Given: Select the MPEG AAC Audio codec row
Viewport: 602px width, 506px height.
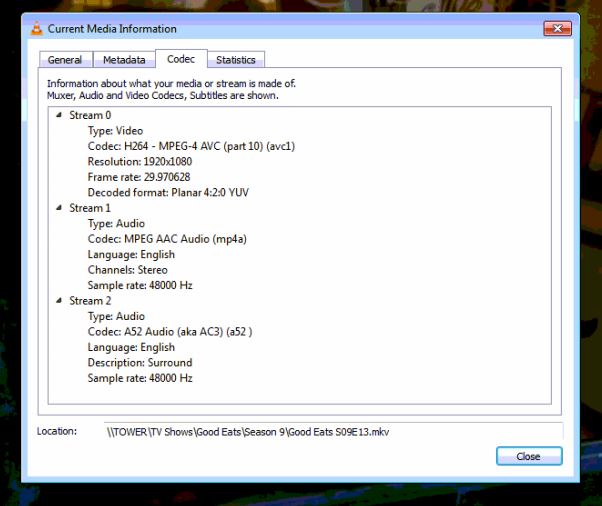Looking at the screenshot, I should click(x=167, y=239).
